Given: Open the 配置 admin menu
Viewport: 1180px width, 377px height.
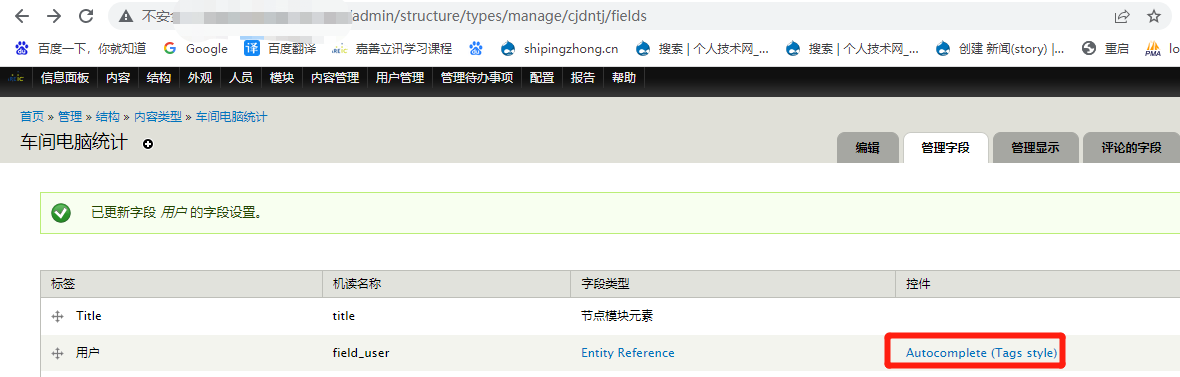Looking at the screenshot, I should (x=542, y=78).
